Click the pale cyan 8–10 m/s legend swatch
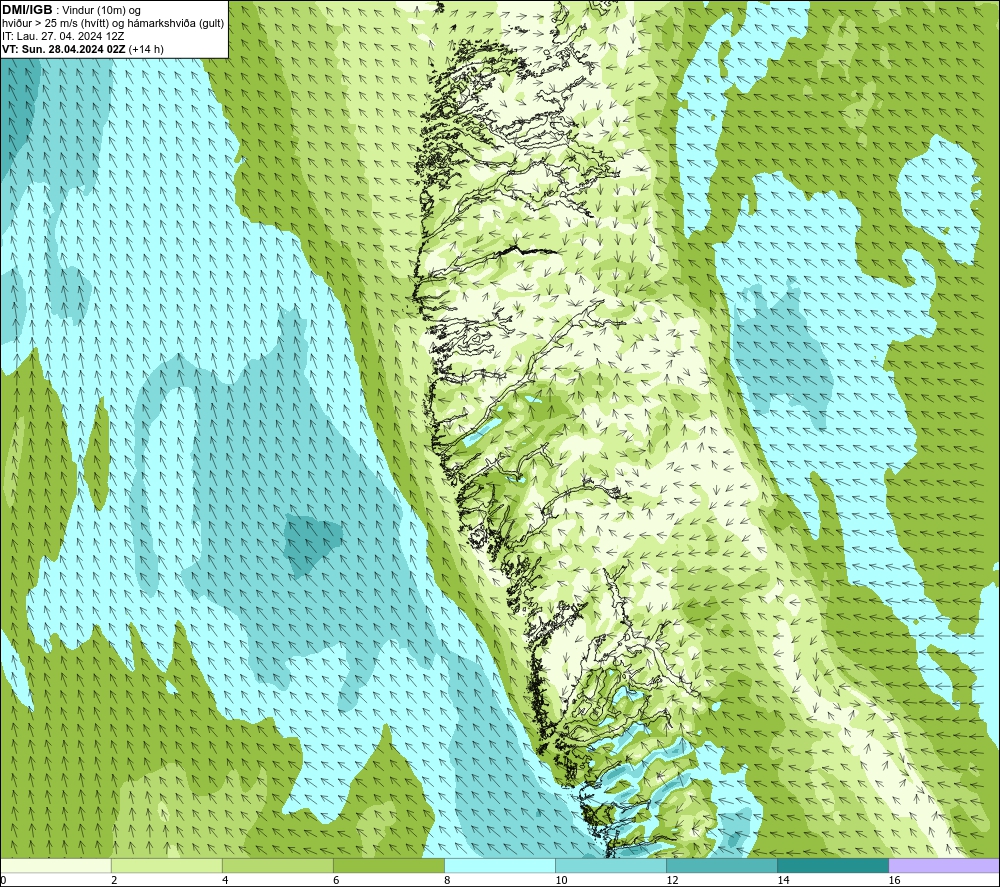The image size is (1000, 887). click(499, 865)
